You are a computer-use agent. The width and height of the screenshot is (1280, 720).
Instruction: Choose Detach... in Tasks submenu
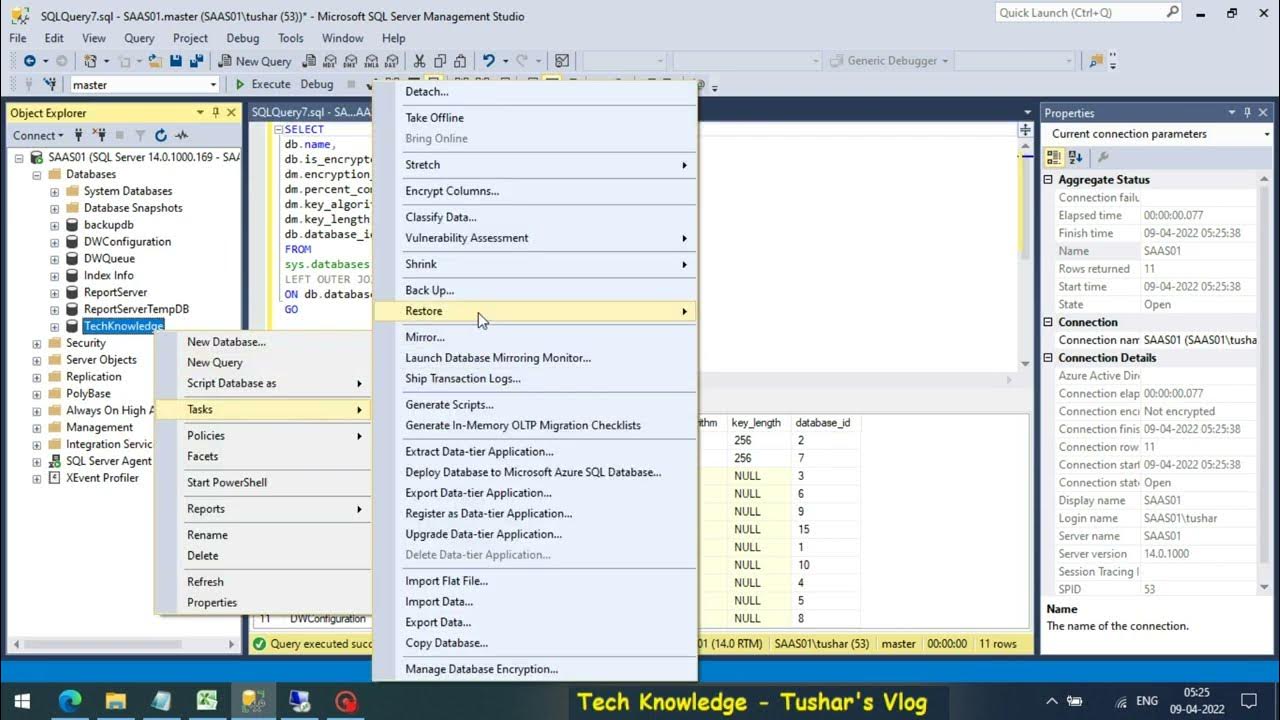(x=535, y=92)
